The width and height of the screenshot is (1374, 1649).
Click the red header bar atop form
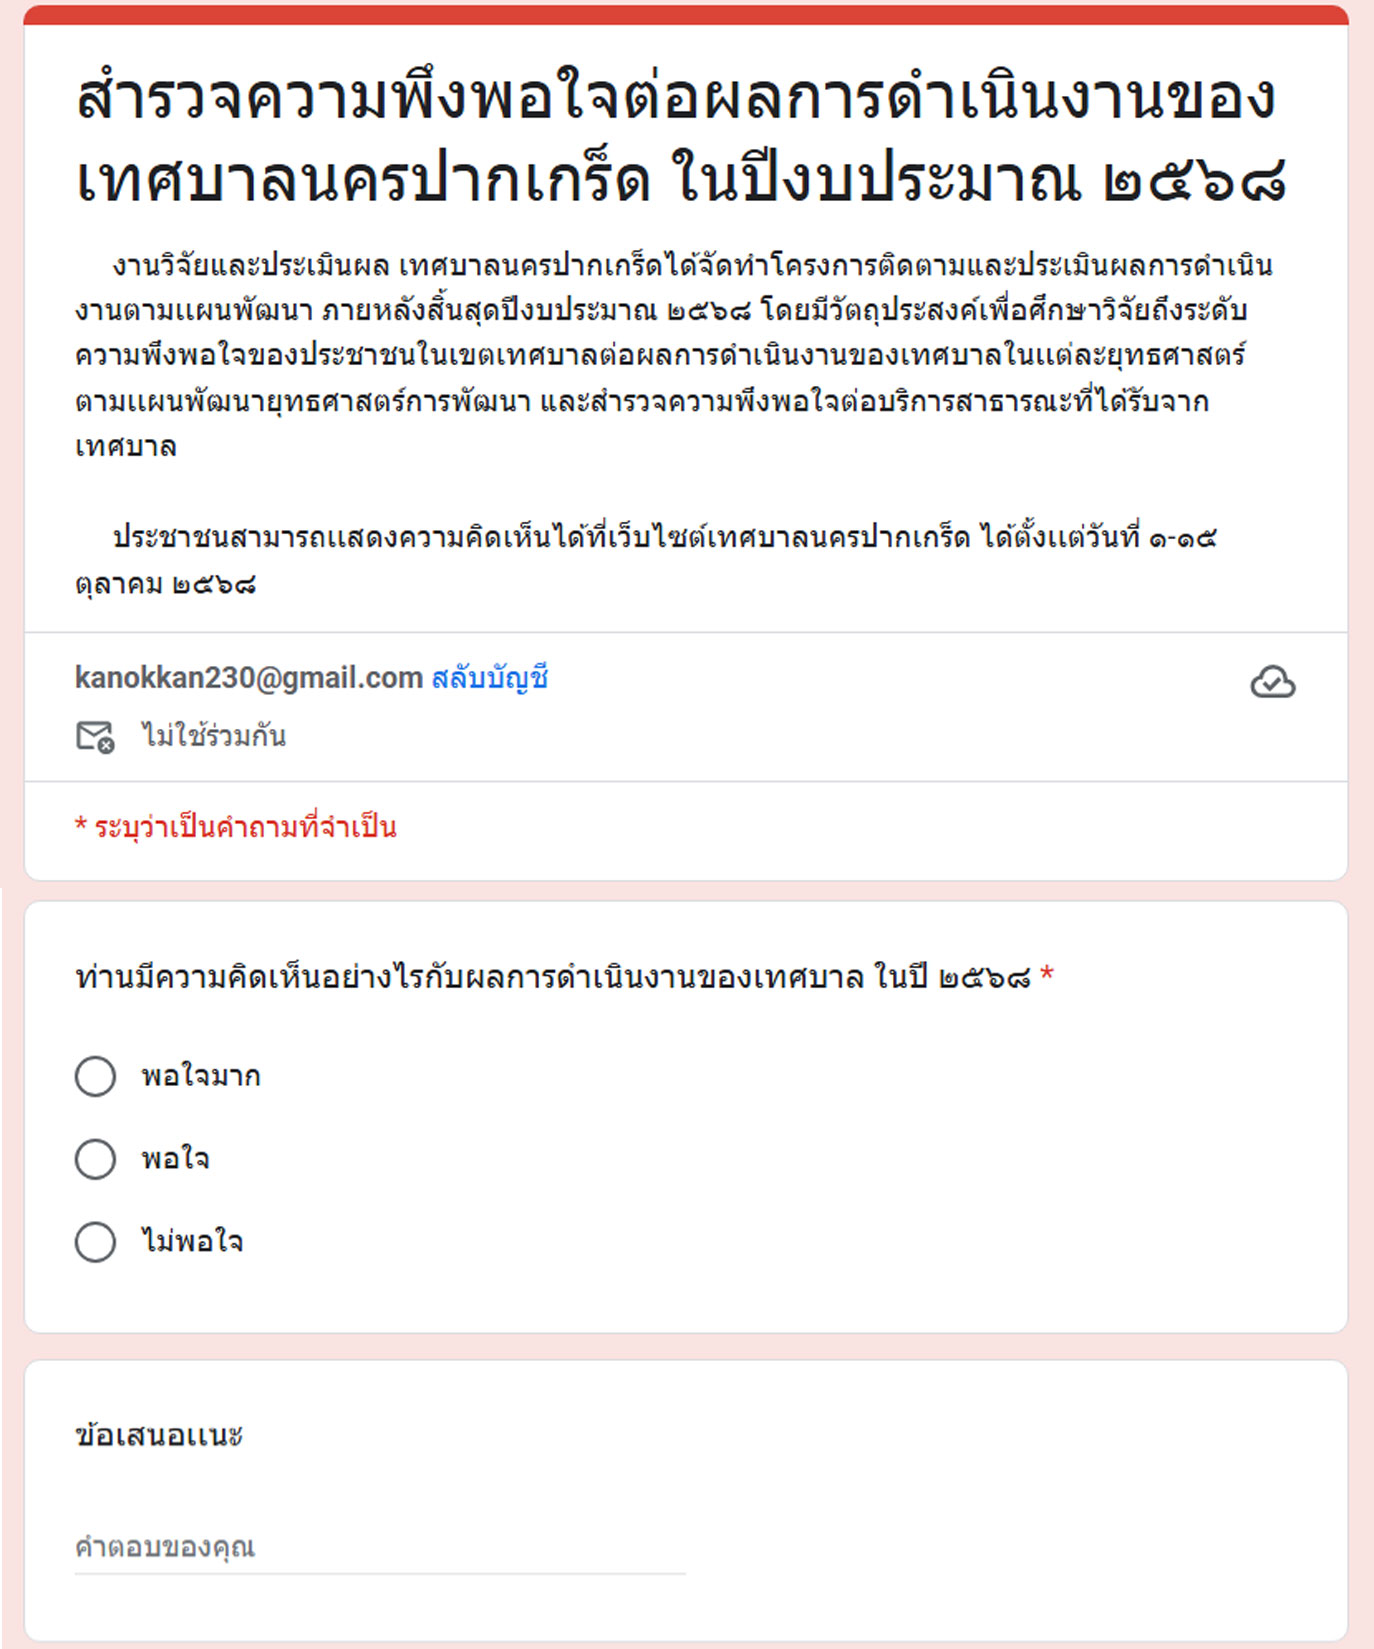[686, 14]
